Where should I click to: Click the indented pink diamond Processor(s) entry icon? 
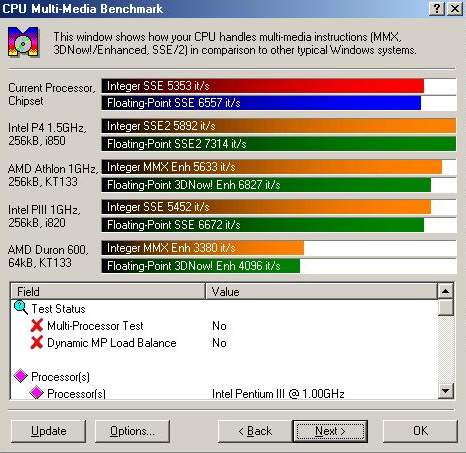point(37,393)
